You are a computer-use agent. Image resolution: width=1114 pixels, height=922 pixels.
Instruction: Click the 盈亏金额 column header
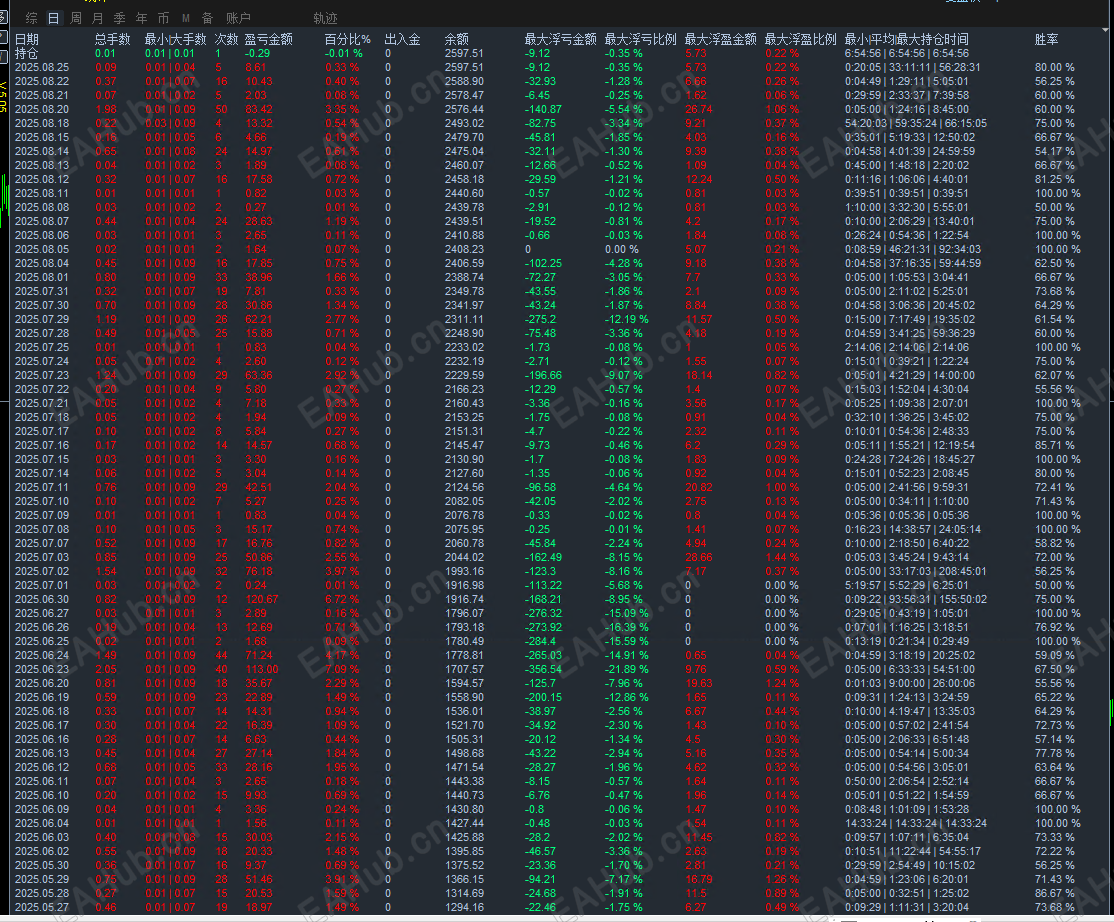pos(269,39)
